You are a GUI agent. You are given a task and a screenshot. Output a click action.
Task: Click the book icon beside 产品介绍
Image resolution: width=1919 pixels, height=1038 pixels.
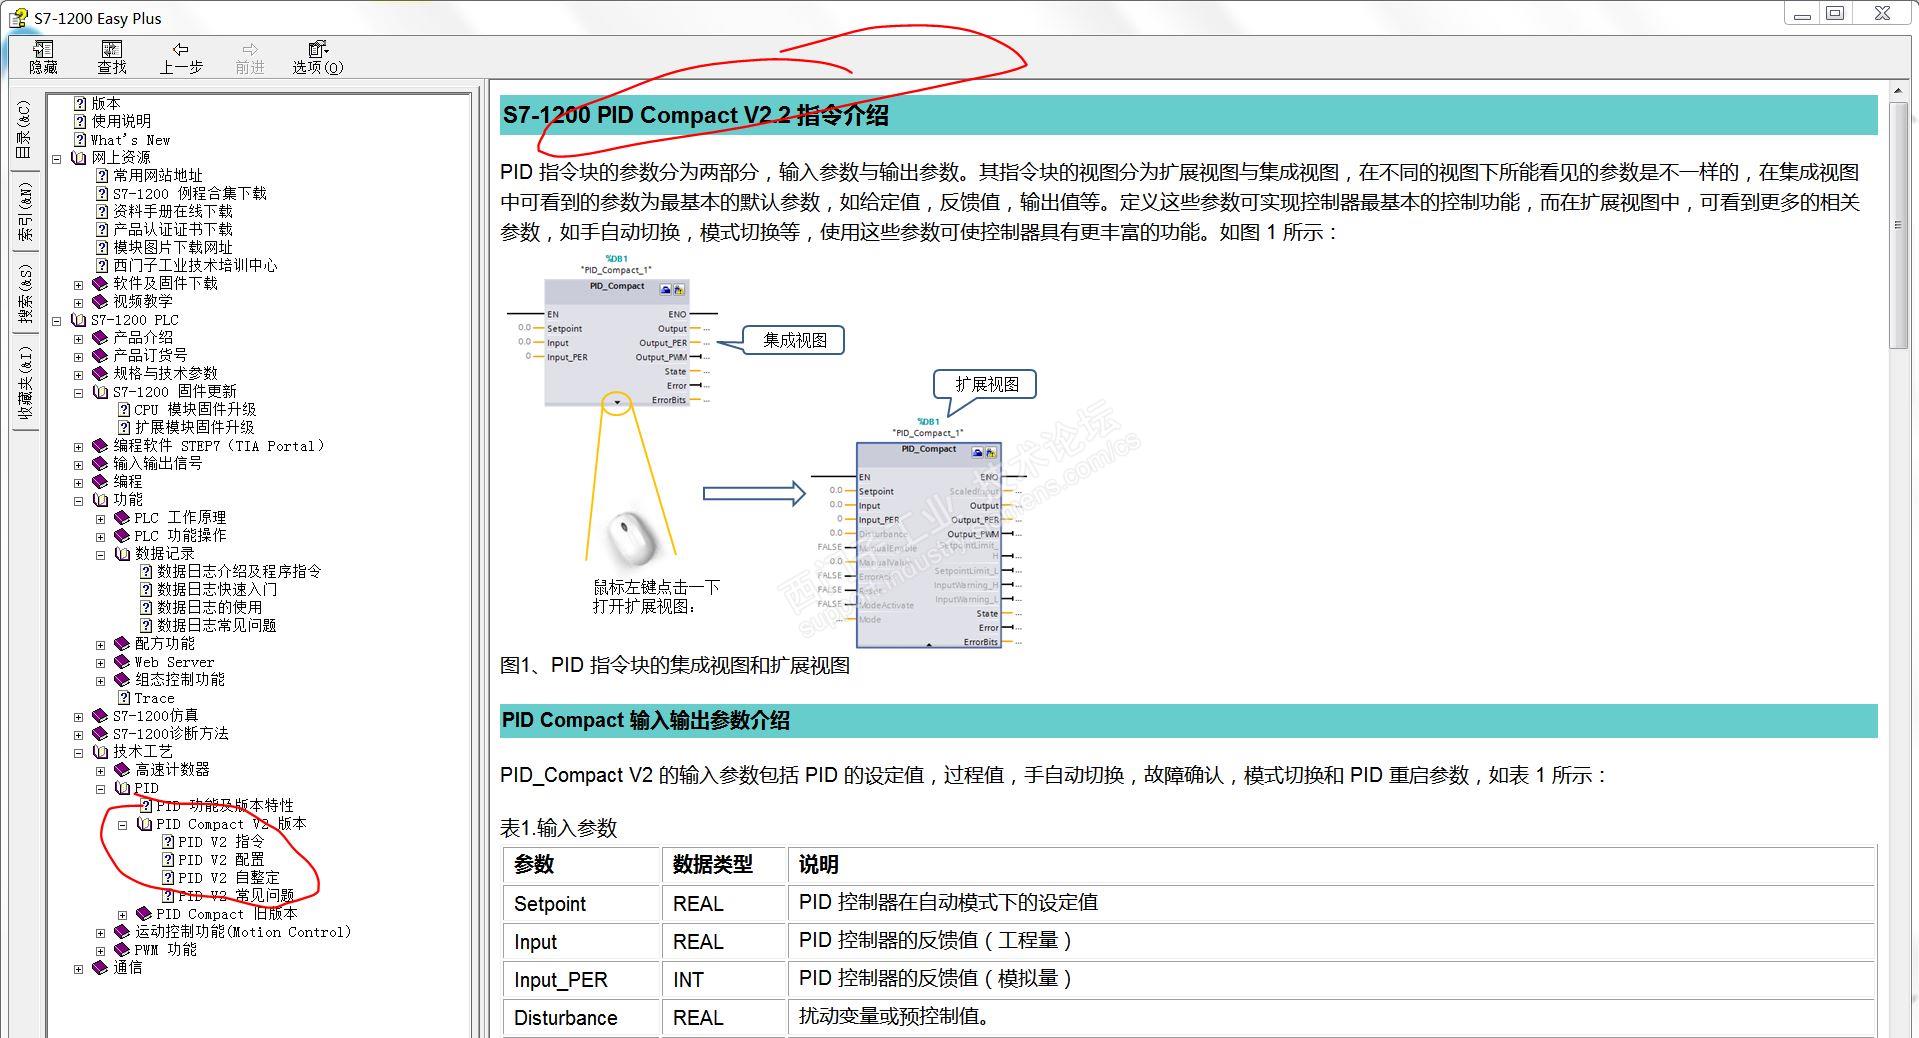tap(100, 337)
